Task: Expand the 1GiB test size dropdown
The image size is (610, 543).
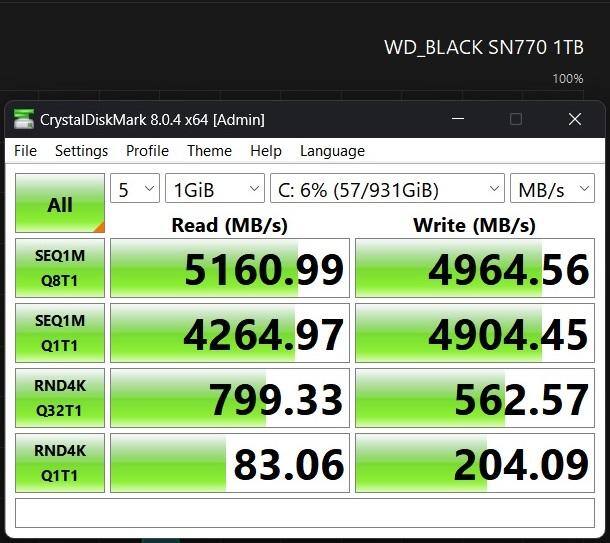Action: [x=214, y=189]
